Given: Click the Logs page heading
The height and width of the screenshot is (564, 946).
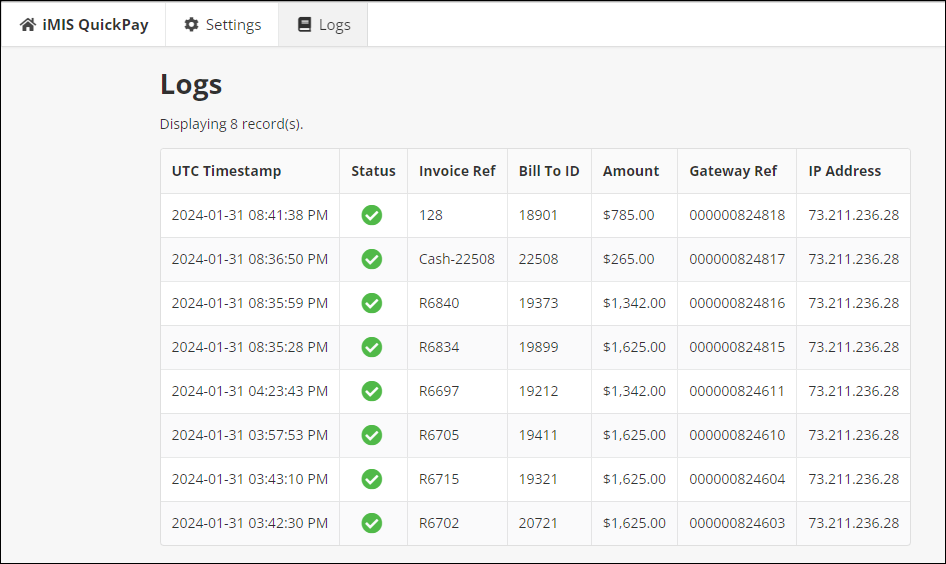Looking at the screenshot, I should click(191, 85).
